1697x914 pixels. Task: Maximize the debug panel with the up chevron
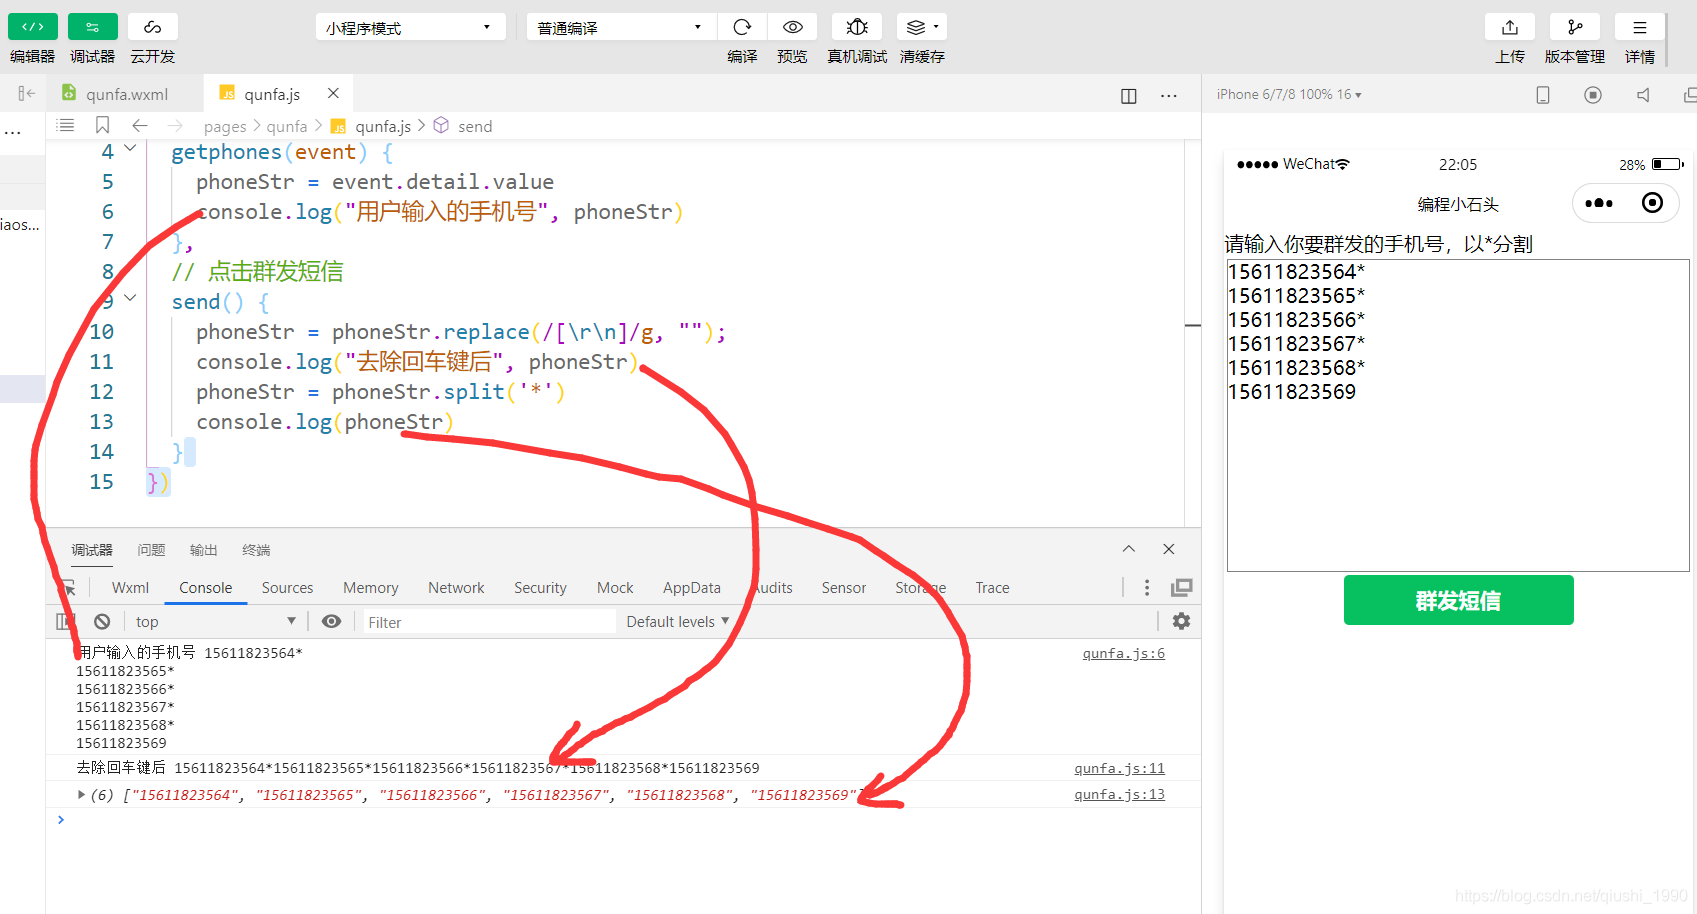point(1129,549)
